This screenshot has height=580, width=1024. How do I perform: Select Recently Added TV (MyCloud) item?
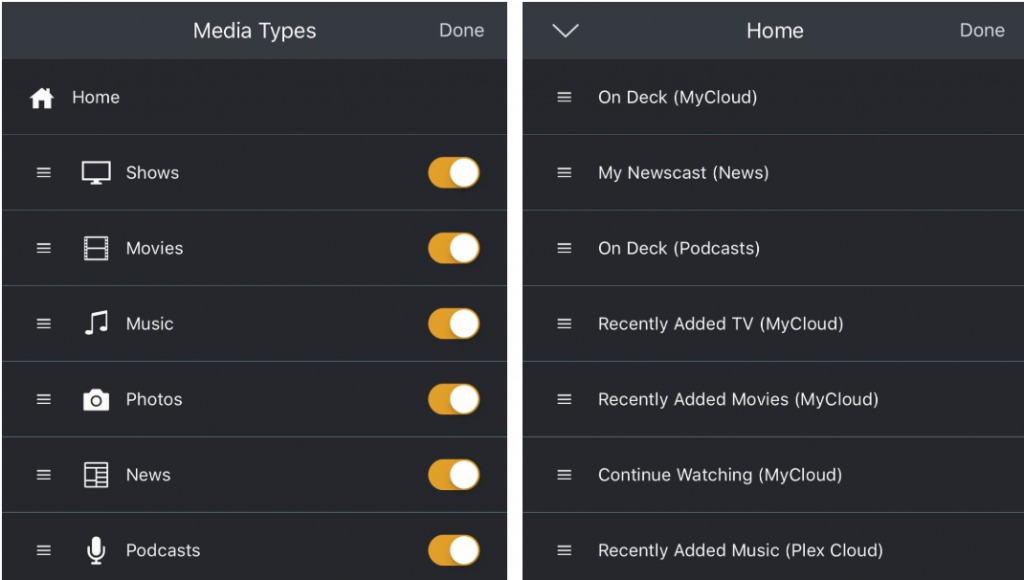pos(773,323)
